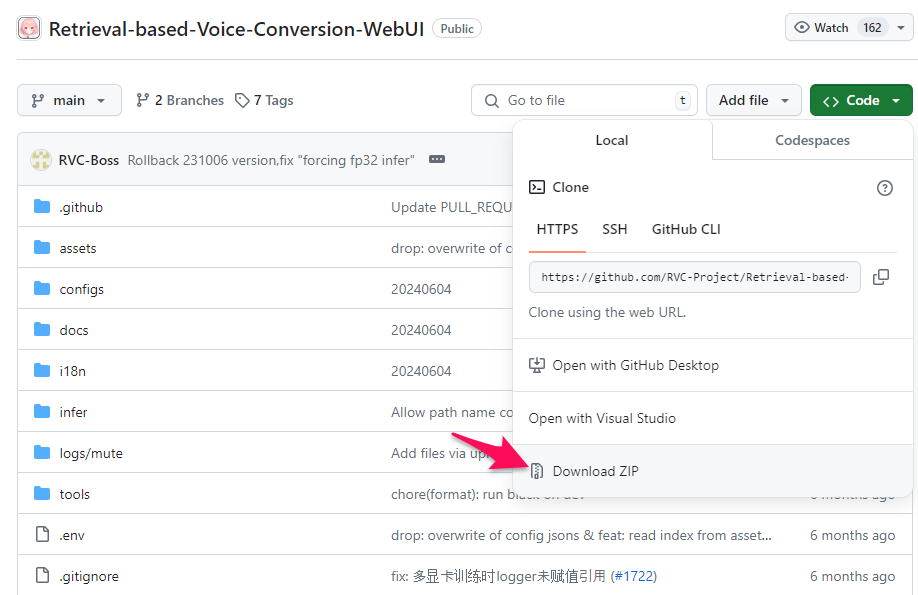Viewport: 918px width, 595px height.
Task: Click the zip file icon beside Download ZIP
Action: coord(537,471)
